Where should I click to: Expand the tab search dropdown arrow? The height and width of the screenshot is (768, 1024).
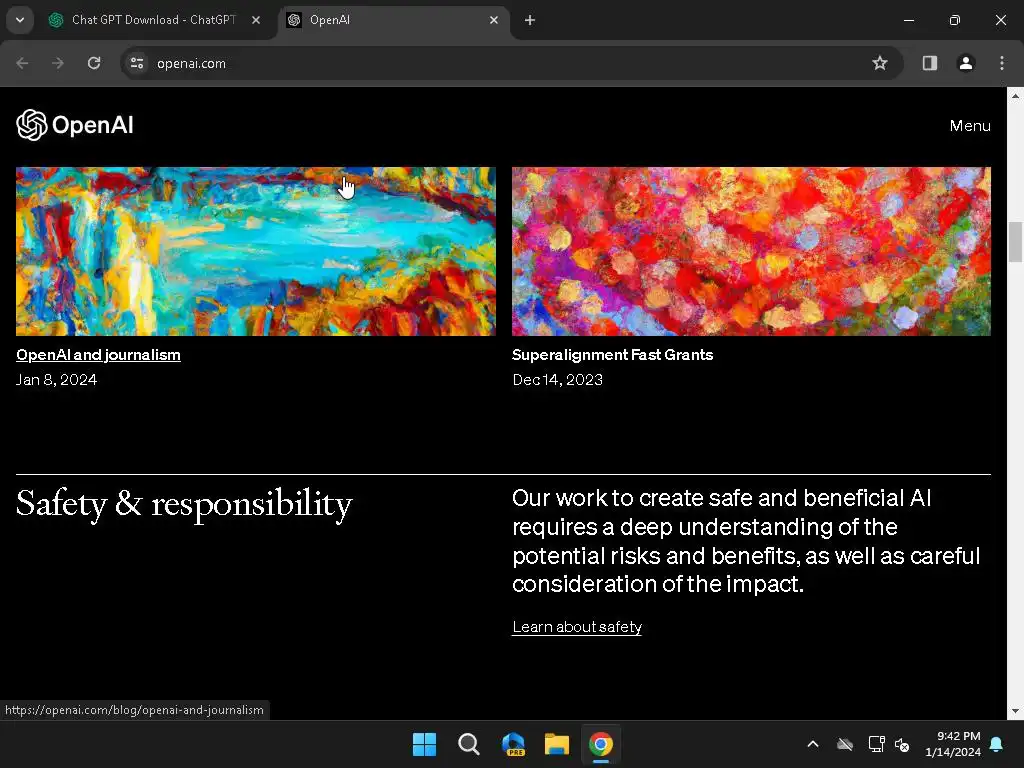pyautogui.click(x=20, y=20)
